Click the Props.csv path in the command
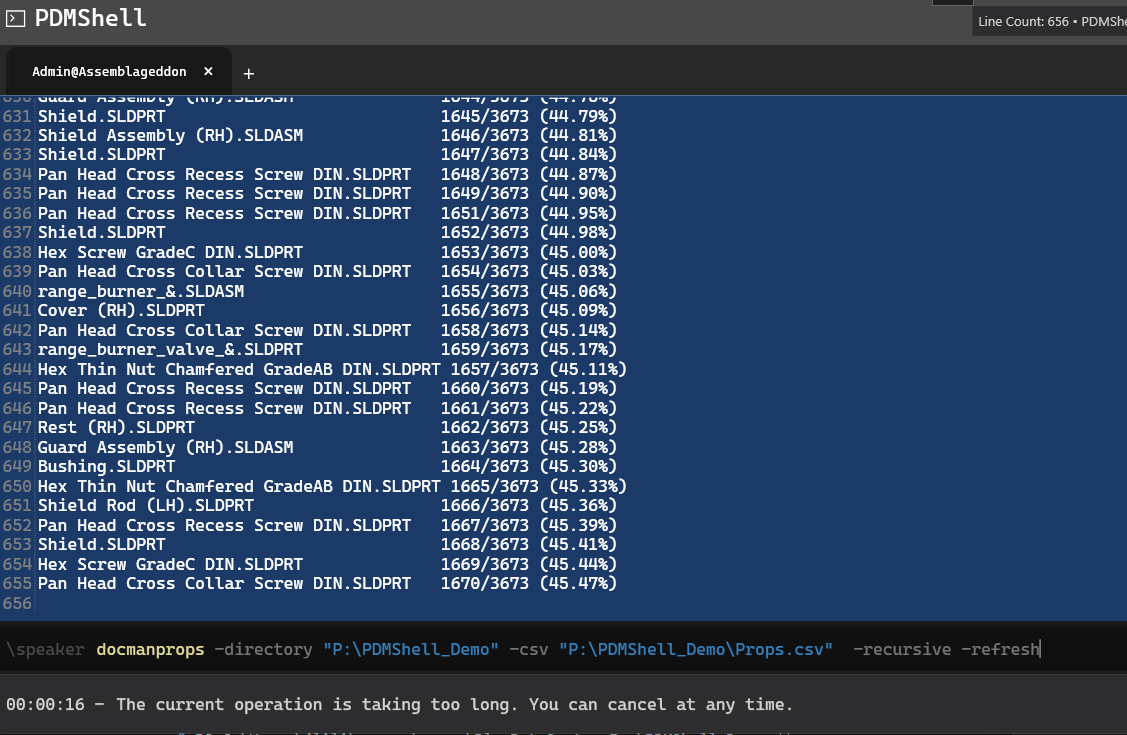Viewport: 1127px width, 735px height. coord(695,650)
